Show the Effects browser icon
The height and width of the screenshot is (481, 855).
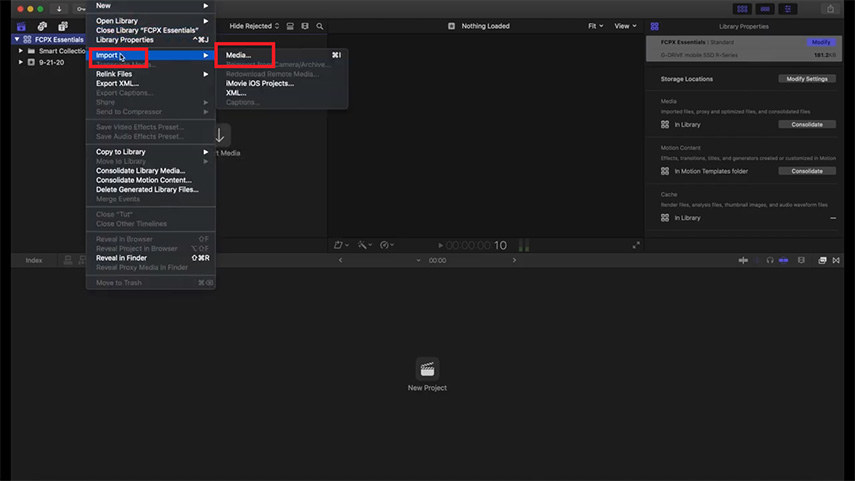tap(822, 260)
